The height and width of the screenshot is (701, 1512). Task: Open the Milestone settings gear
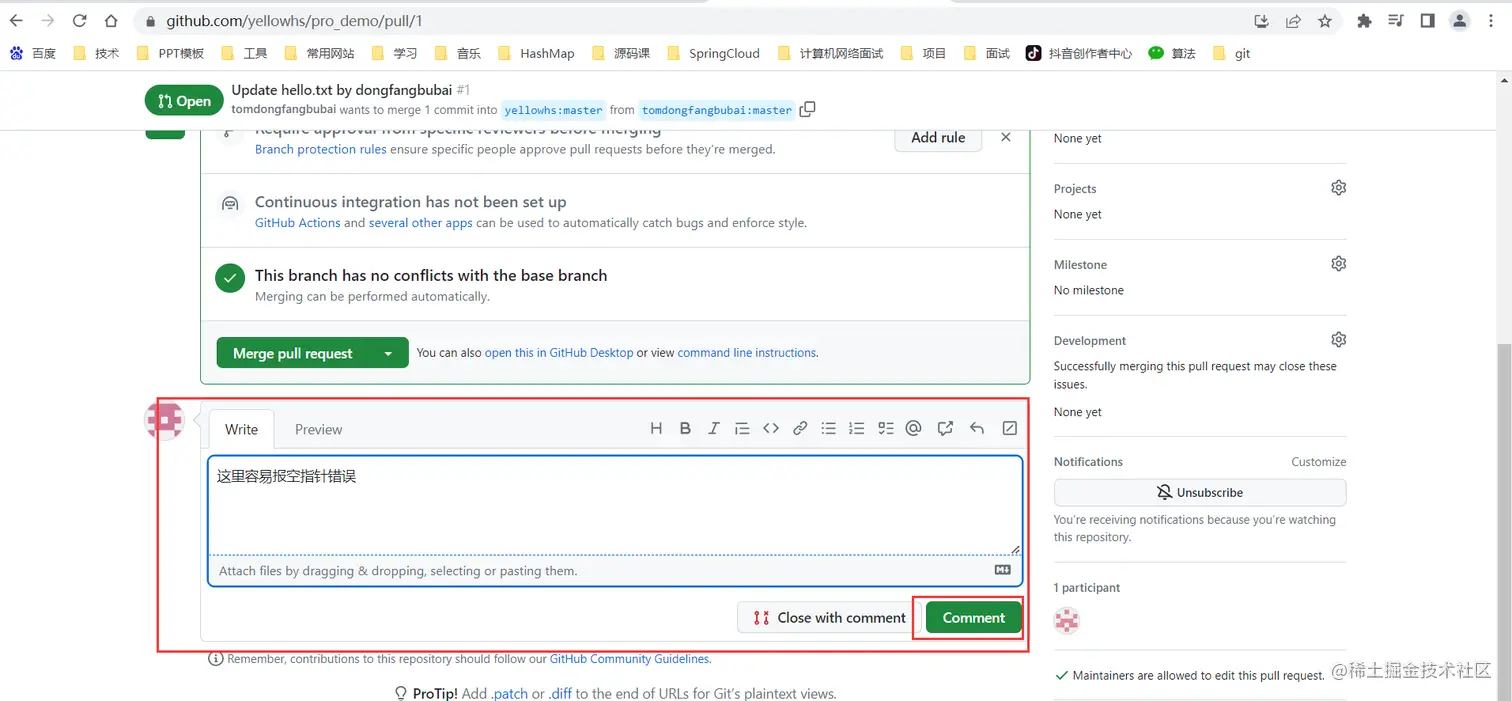point(1338,264)
